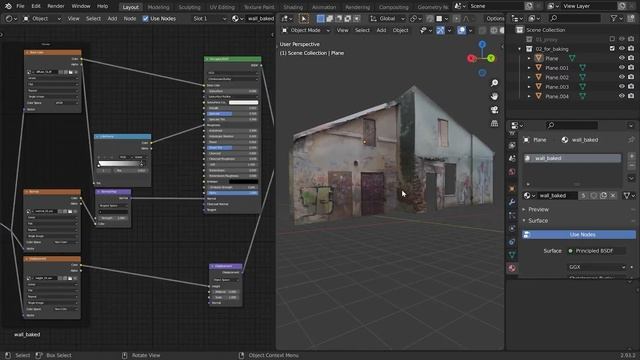The image size is (640, 360).
Task: Open the Material properties tab icon
Action: [x=512, y=268]
